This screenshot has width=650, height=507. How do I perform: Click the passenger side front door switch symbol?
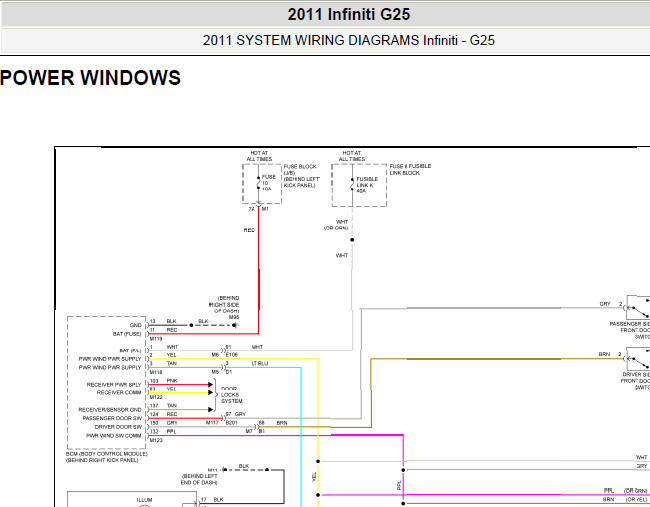(638, 307)
